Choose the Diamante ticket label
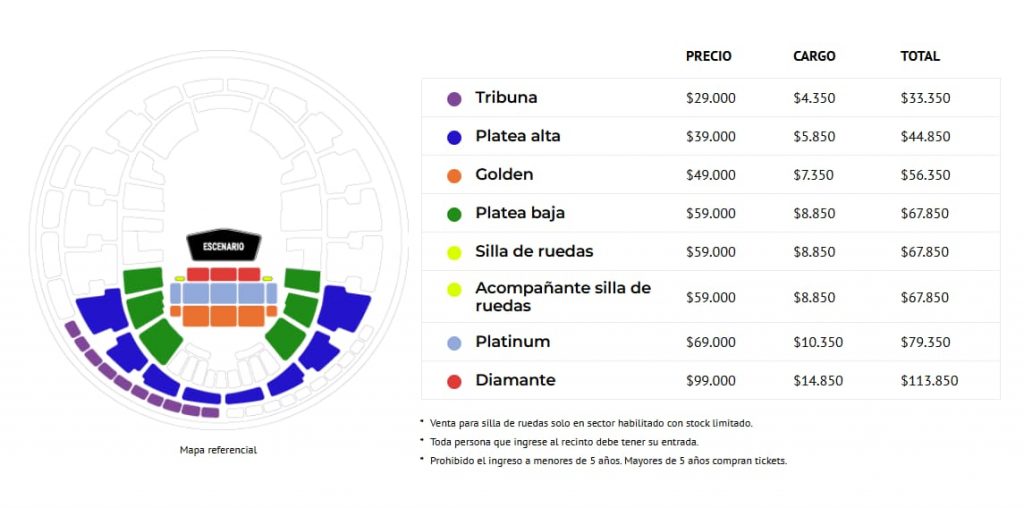Screen dimensions: 1024x508 coord(515,380)
